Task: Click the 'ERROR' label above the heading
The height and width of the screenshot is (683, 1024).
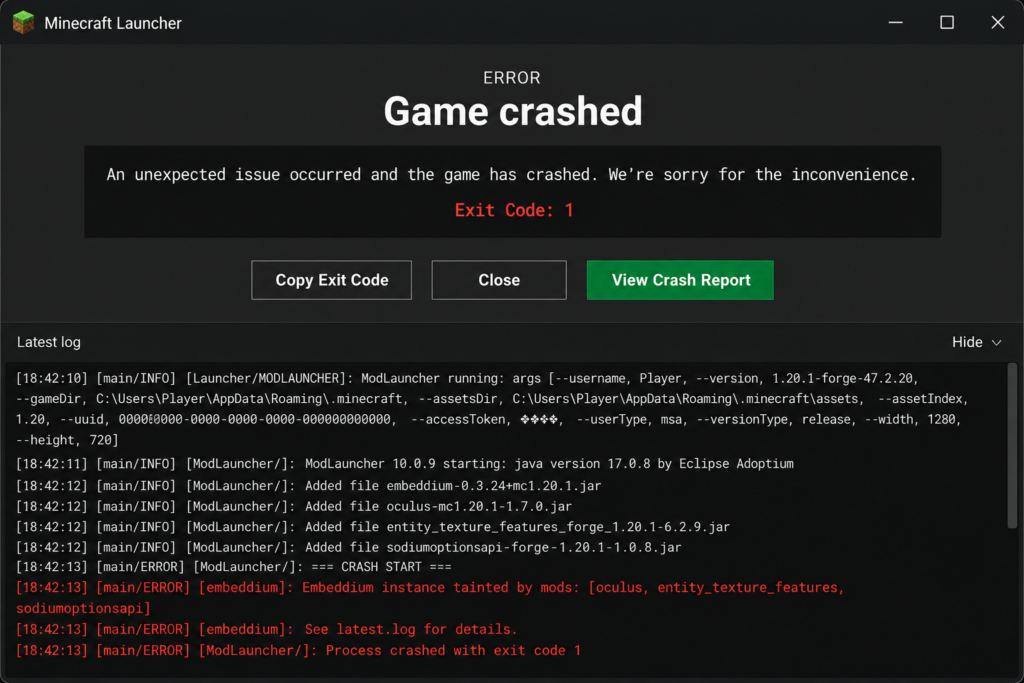Action: [512, 78]
